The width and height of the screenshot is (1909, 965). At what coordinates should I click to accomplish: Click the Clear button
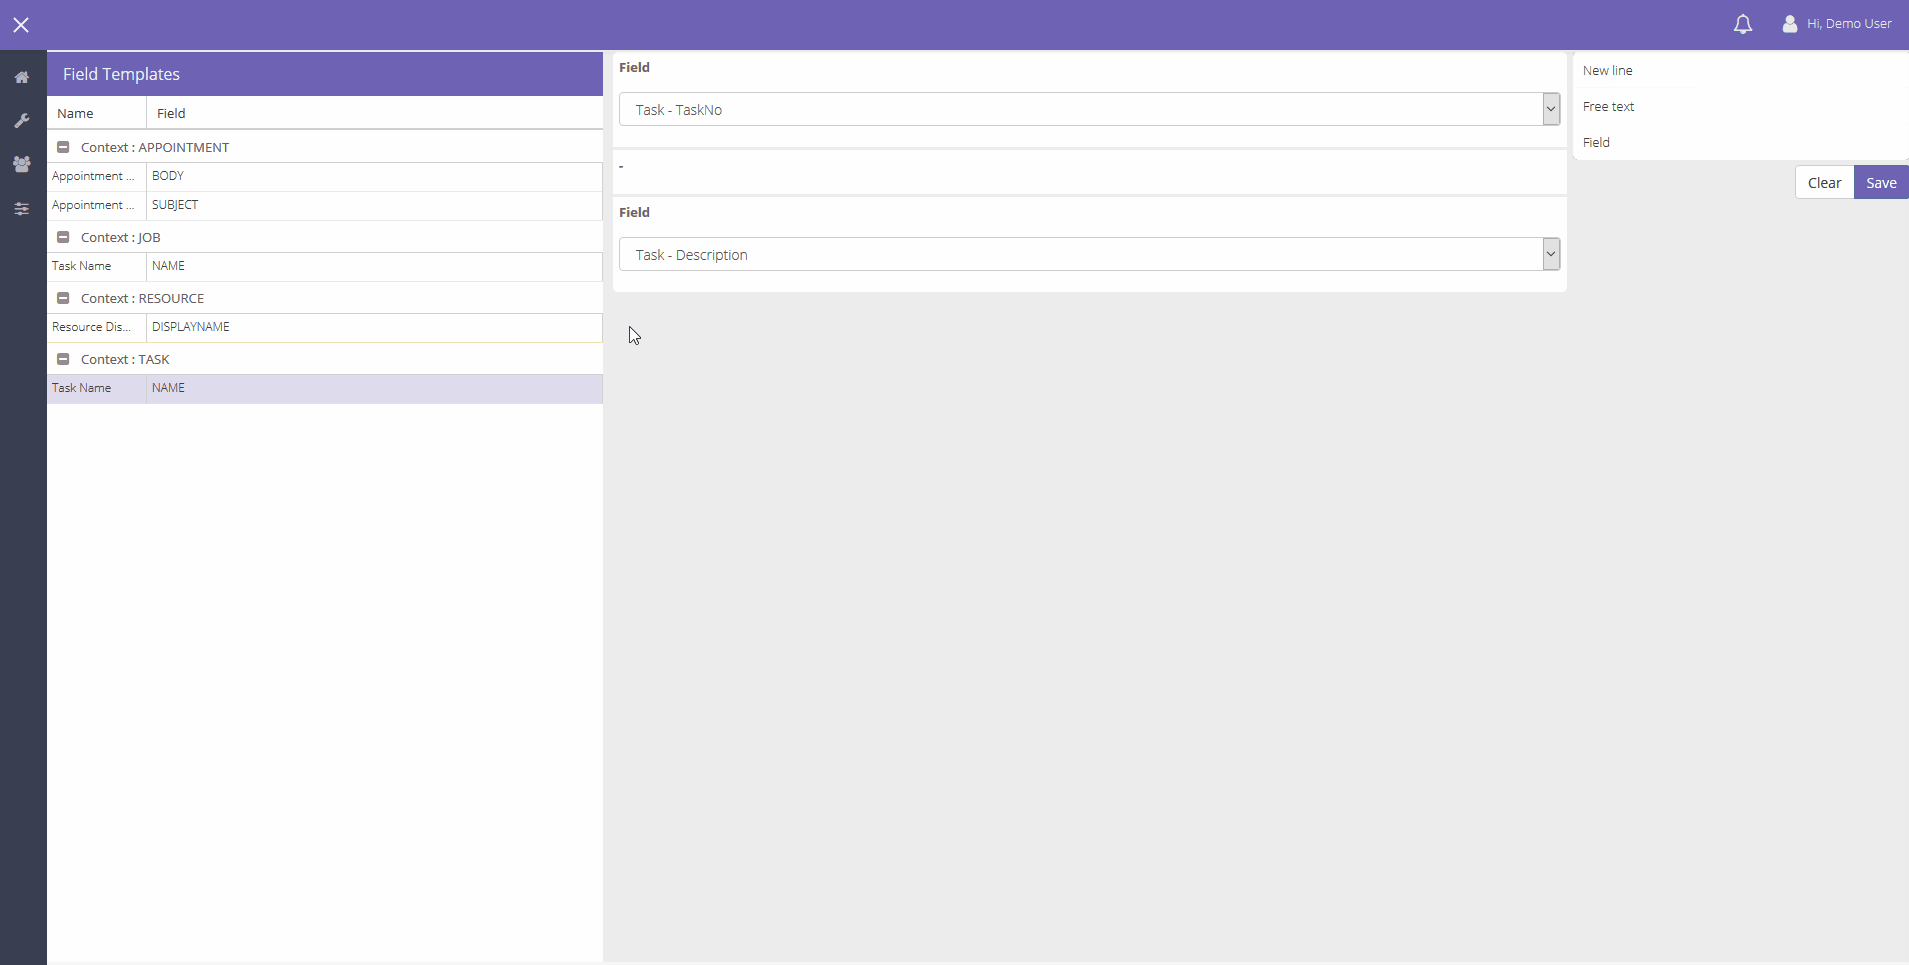click(1824, 183)
